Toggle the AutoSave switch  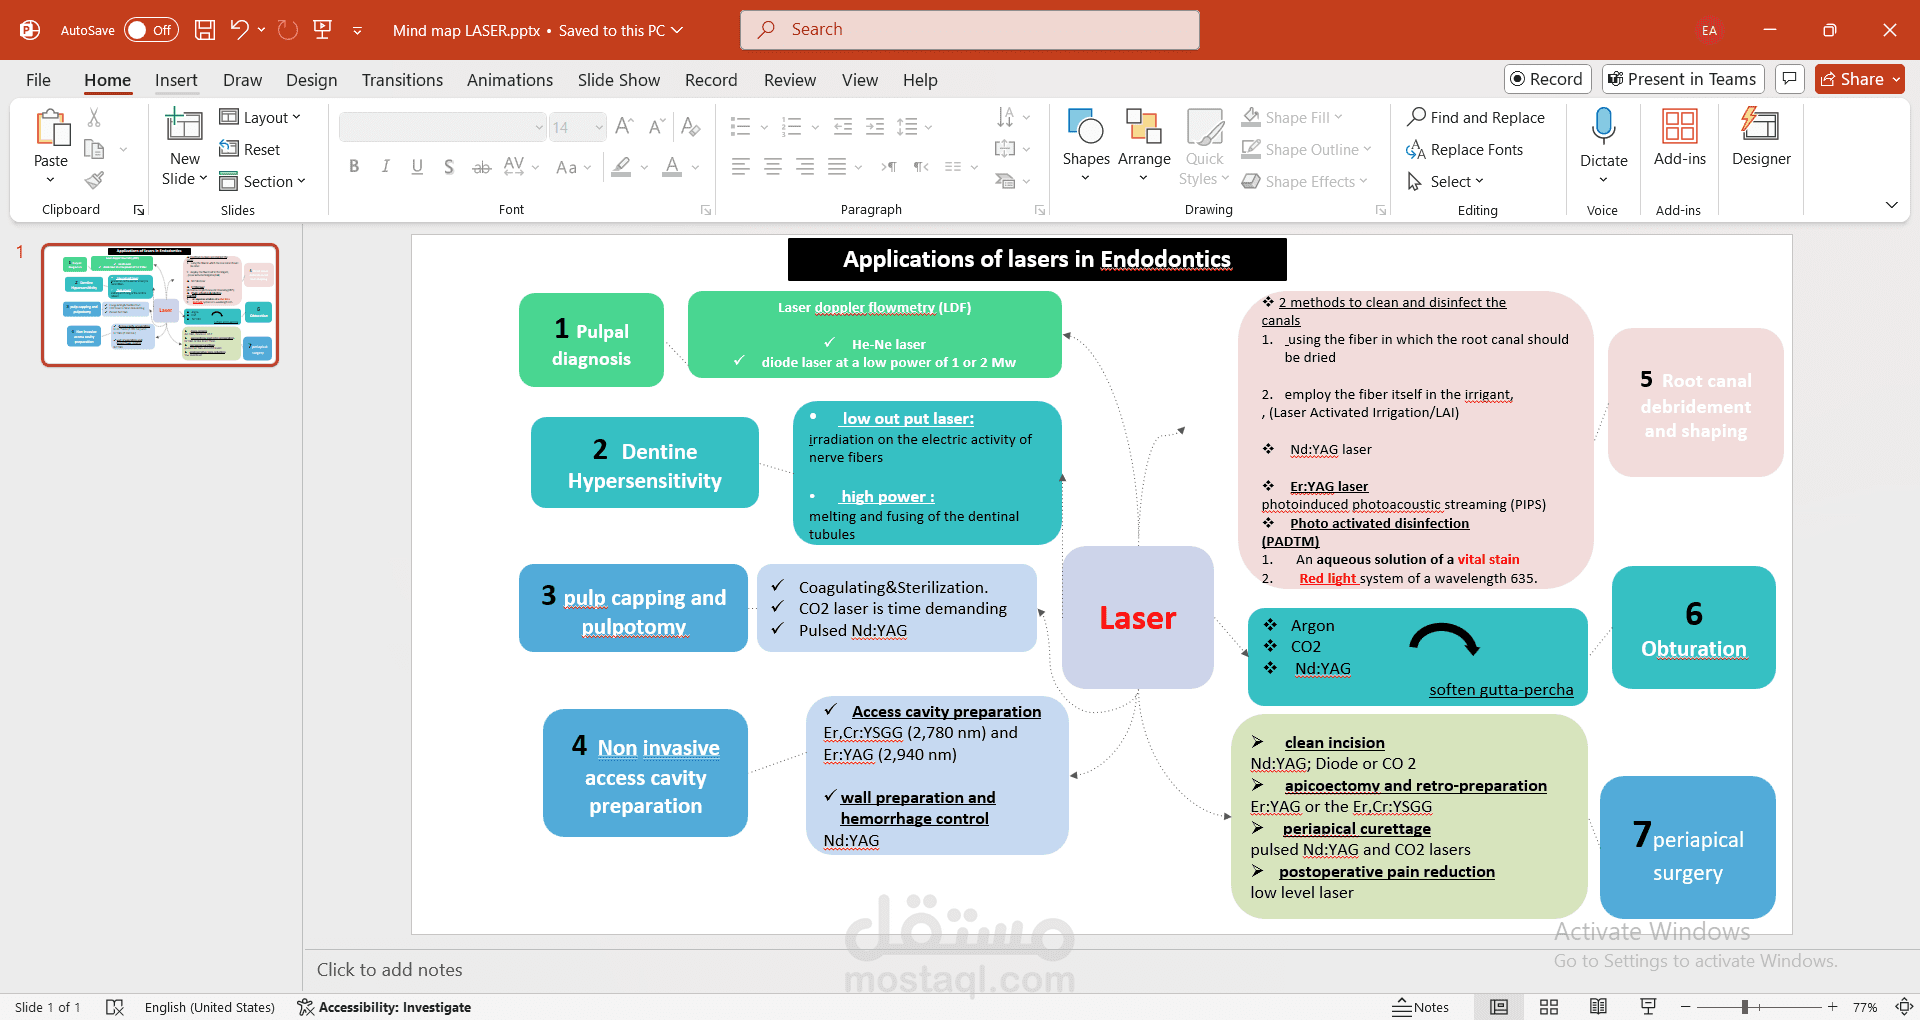151,30
